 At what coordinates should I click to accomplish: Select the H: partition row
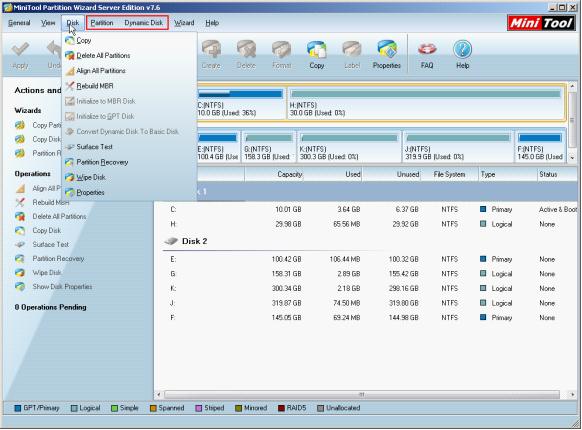tap(367, 224)
